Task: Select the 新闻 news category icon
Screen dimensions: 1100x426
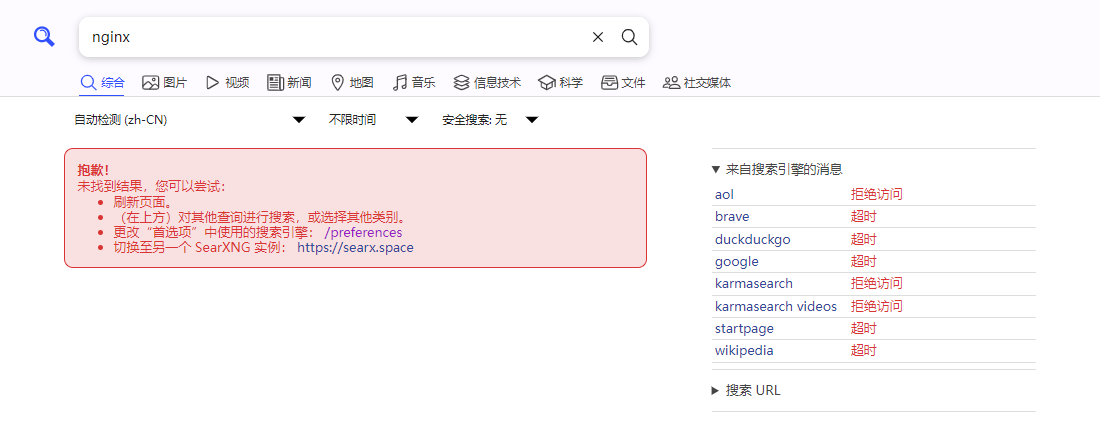Action: click(276, 83)
